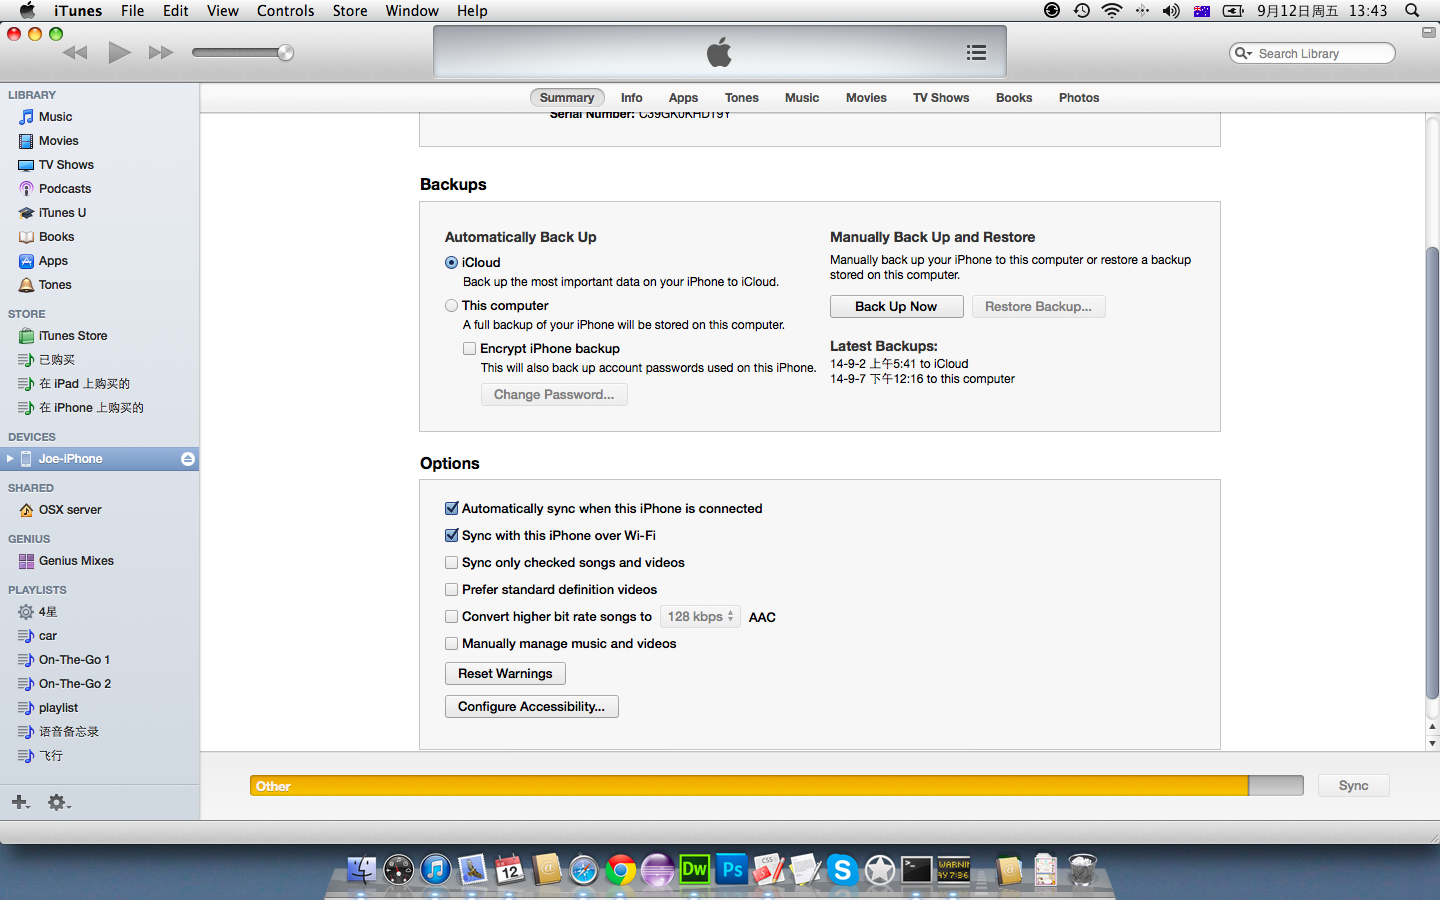Click the Change Password... button
This screenshot has width=1440, height=900.
[554, 395]
